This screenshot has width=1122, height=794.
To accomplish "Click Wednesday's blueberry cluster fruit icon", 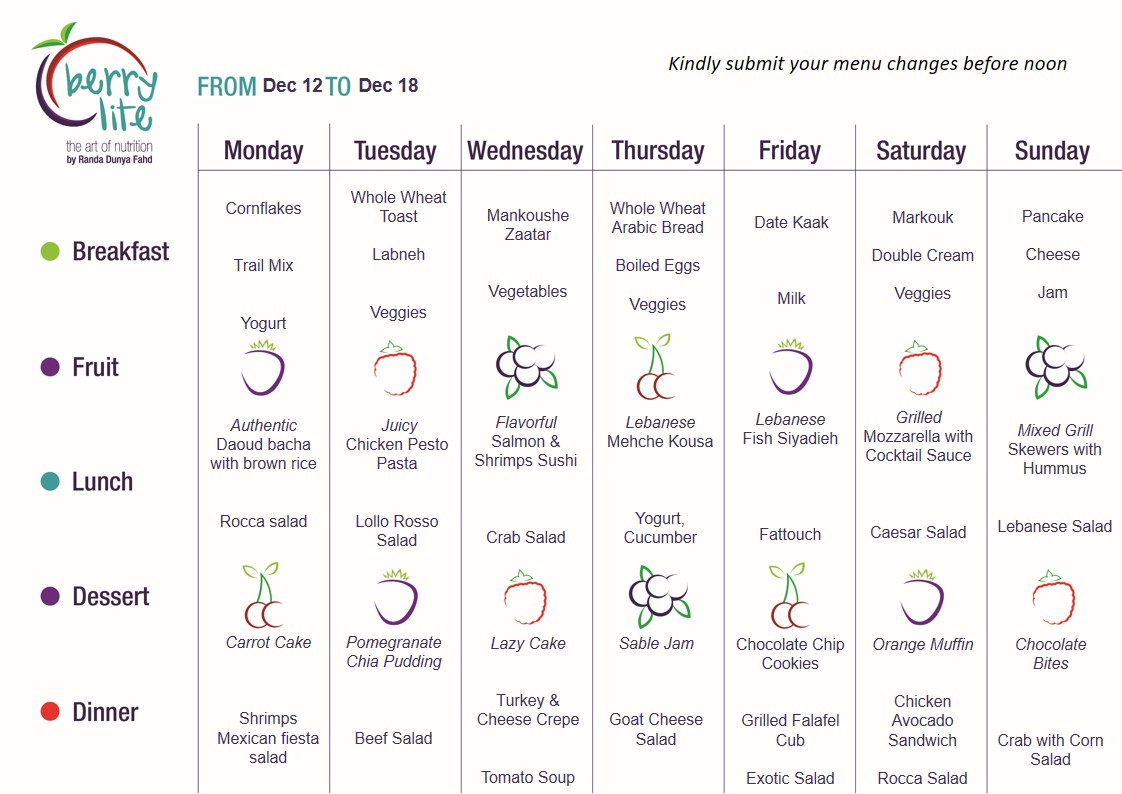I will [527, 367].
